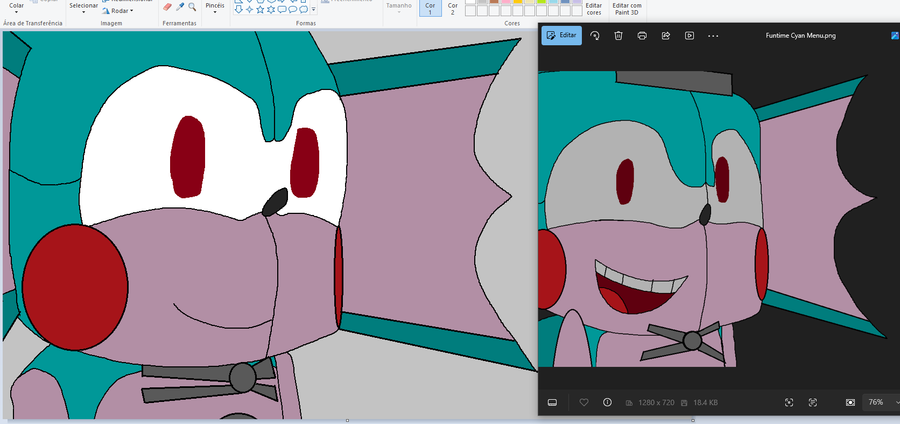900x424 pixels.
Task: Click the 1280 x 720 dimensions text
Action: (655, 403)
